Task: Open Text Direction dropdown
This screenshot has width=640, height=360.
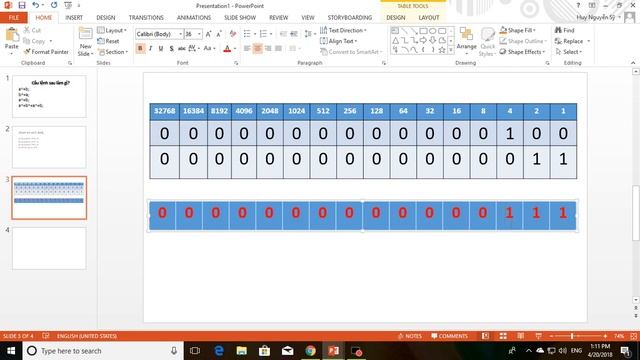Action: [343, 30]
